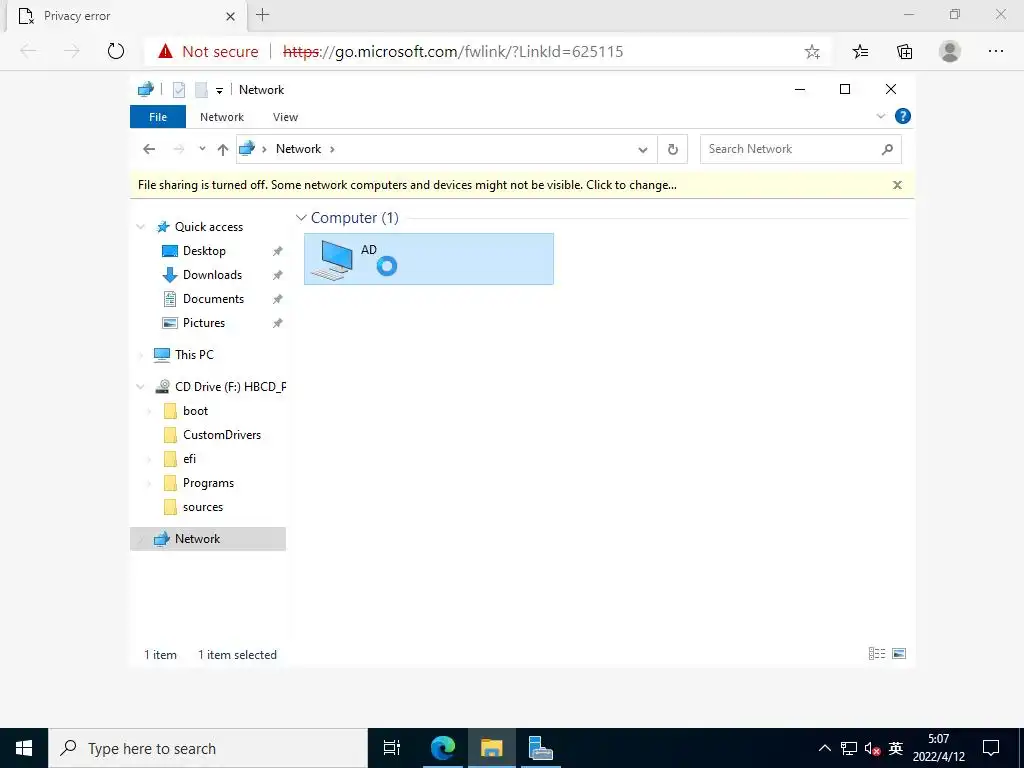Image resolution: width=1024 pixels, height=768 pixels.
Task: Click the taskbar search box
Action: coord(208,748)
